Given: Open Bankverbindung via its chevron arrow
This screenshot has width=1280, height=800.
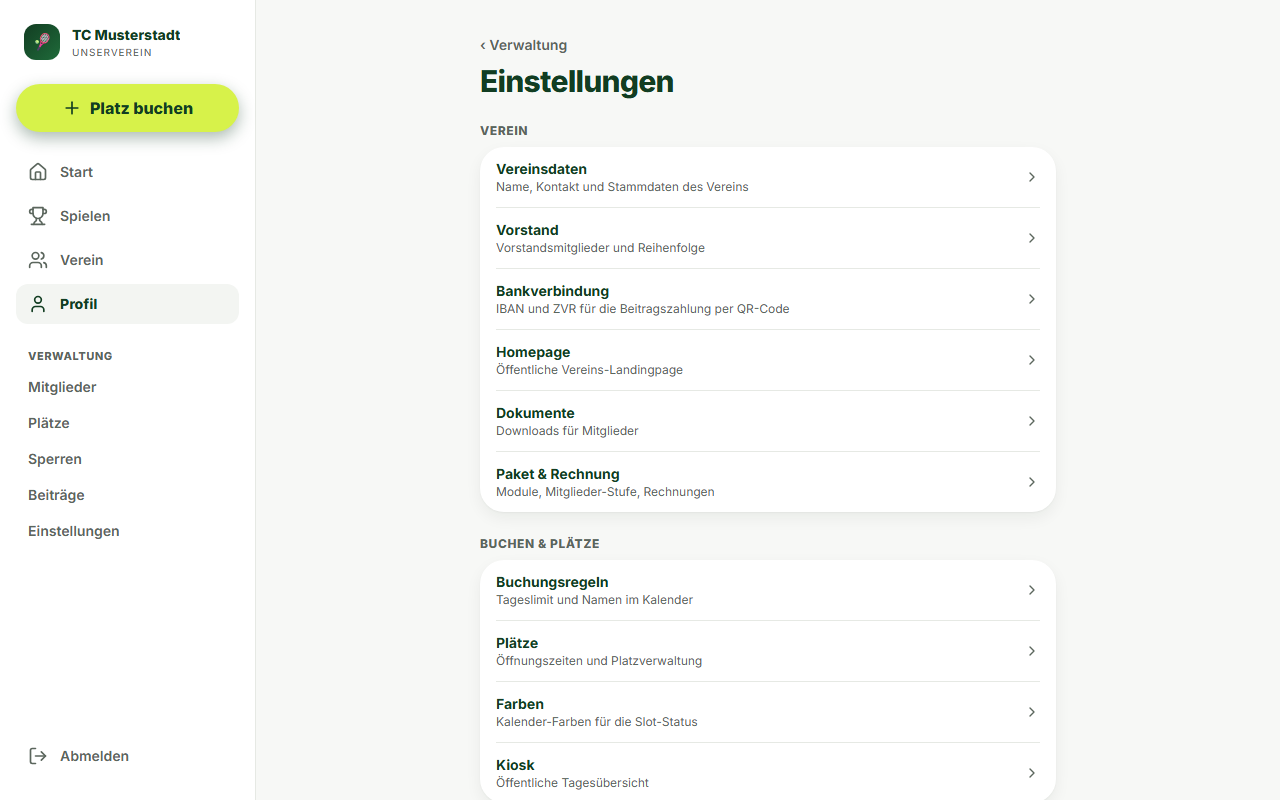Looking at the screenshot, I should (x=1032, y=299).
